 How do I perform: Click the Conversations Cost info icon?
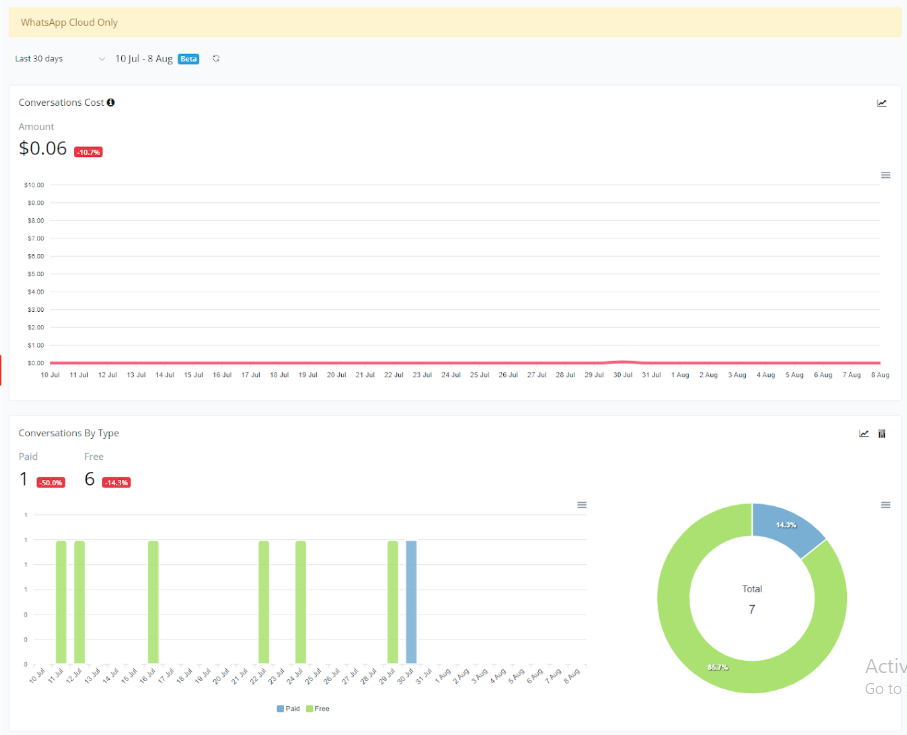[x=111, y=102]
